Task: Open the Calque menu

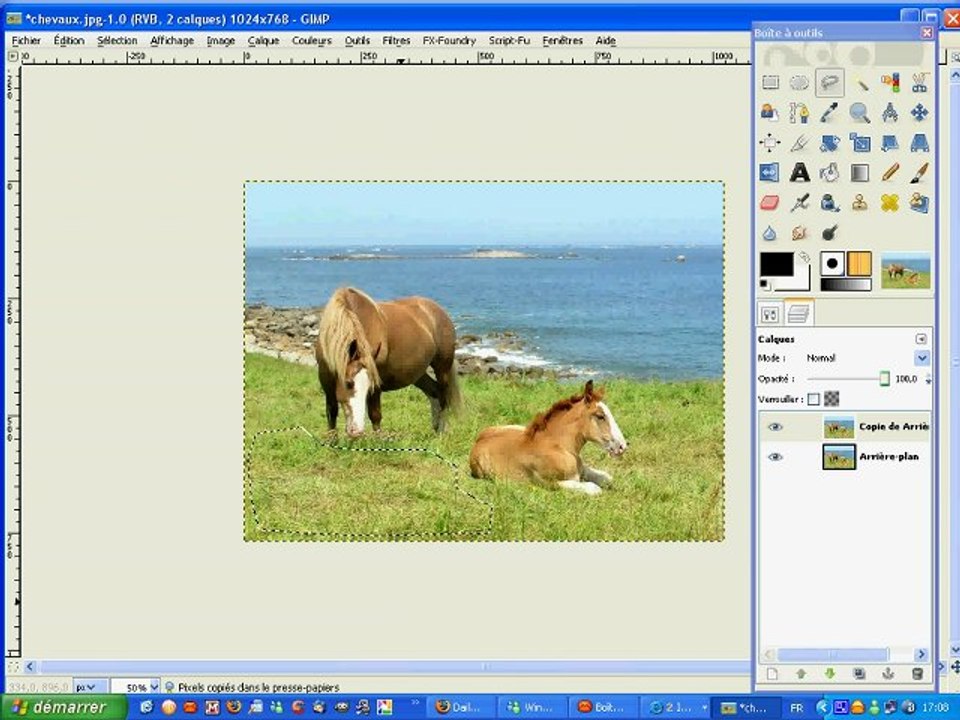Action: [263, 40]
